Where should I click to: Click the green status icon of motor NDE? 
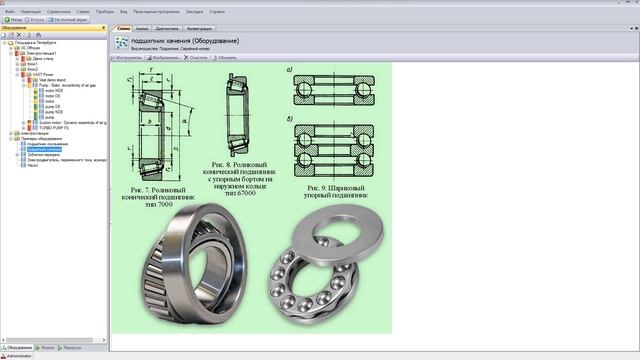(36, 91)
